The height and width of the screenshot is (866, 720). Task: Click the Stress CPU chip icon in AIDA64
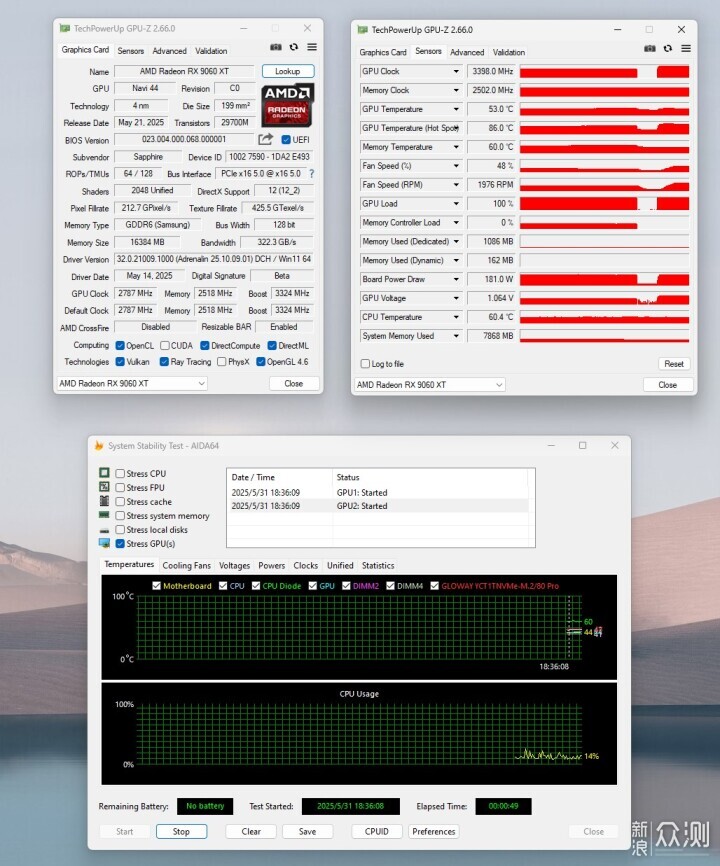[104, 473]
